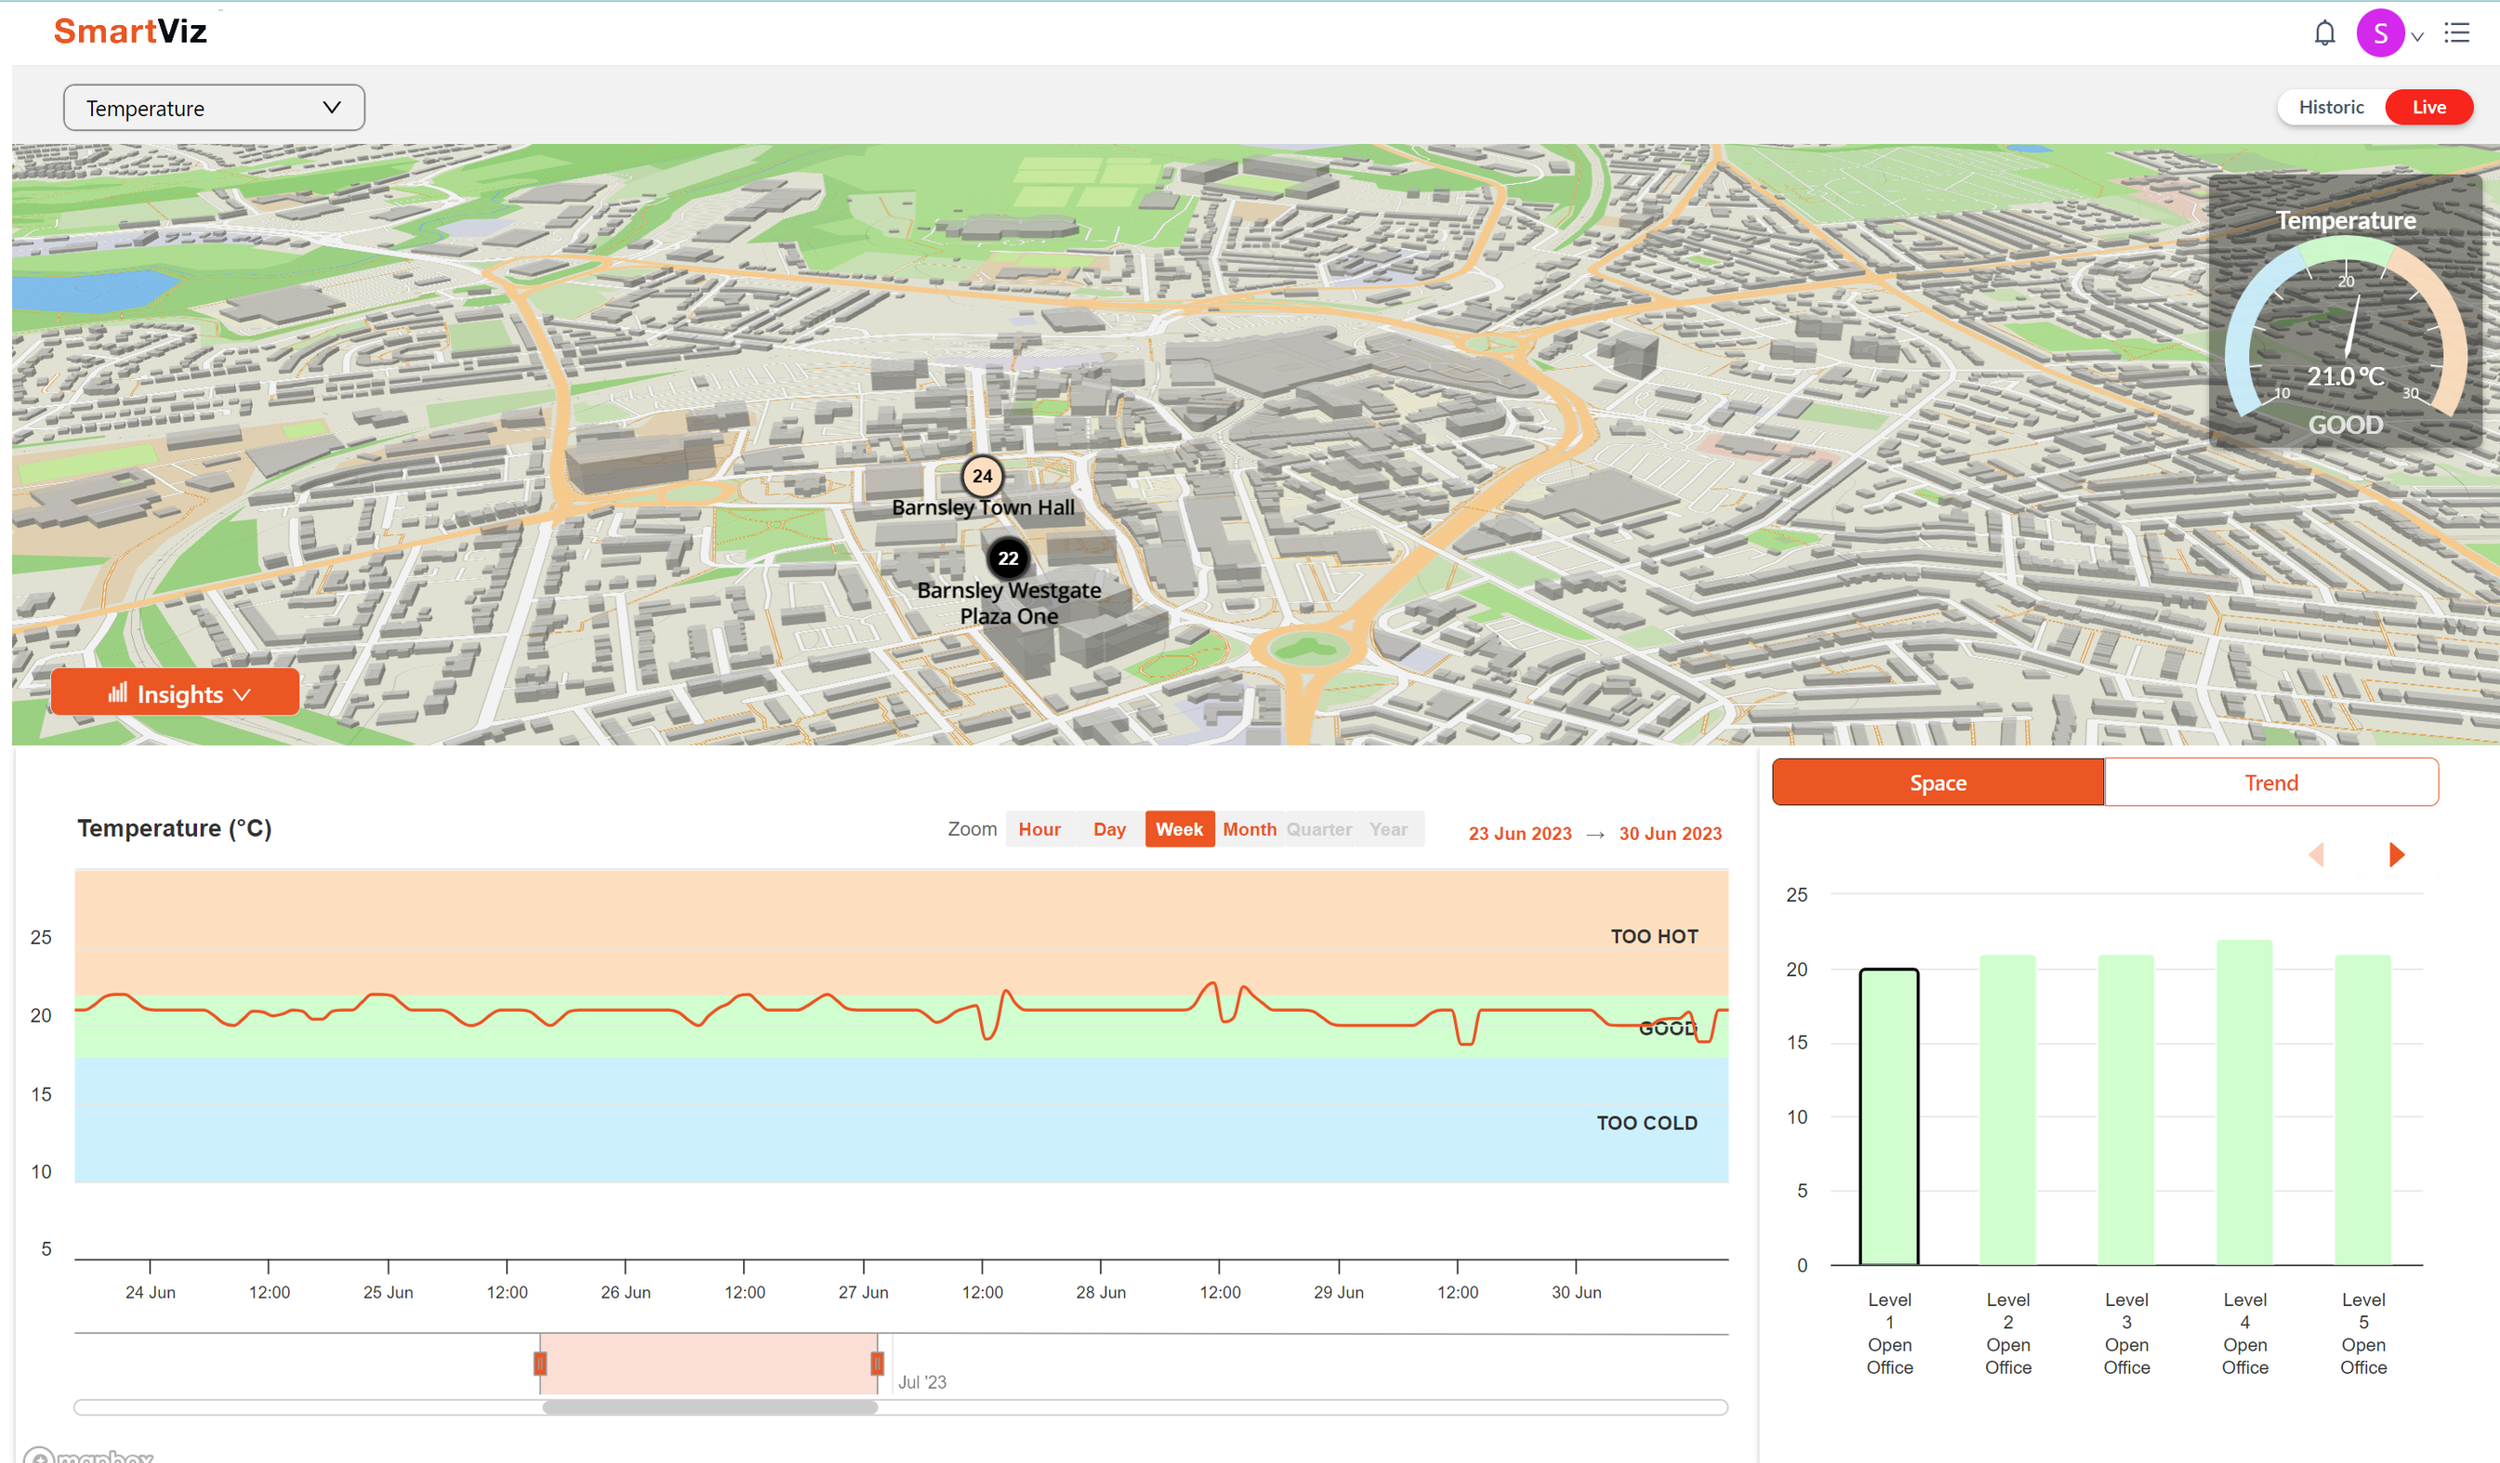This screenshot has height=1463, width=2500.
Task: Set chart zoom to Hour
Action: click(x=1039, y=829)
